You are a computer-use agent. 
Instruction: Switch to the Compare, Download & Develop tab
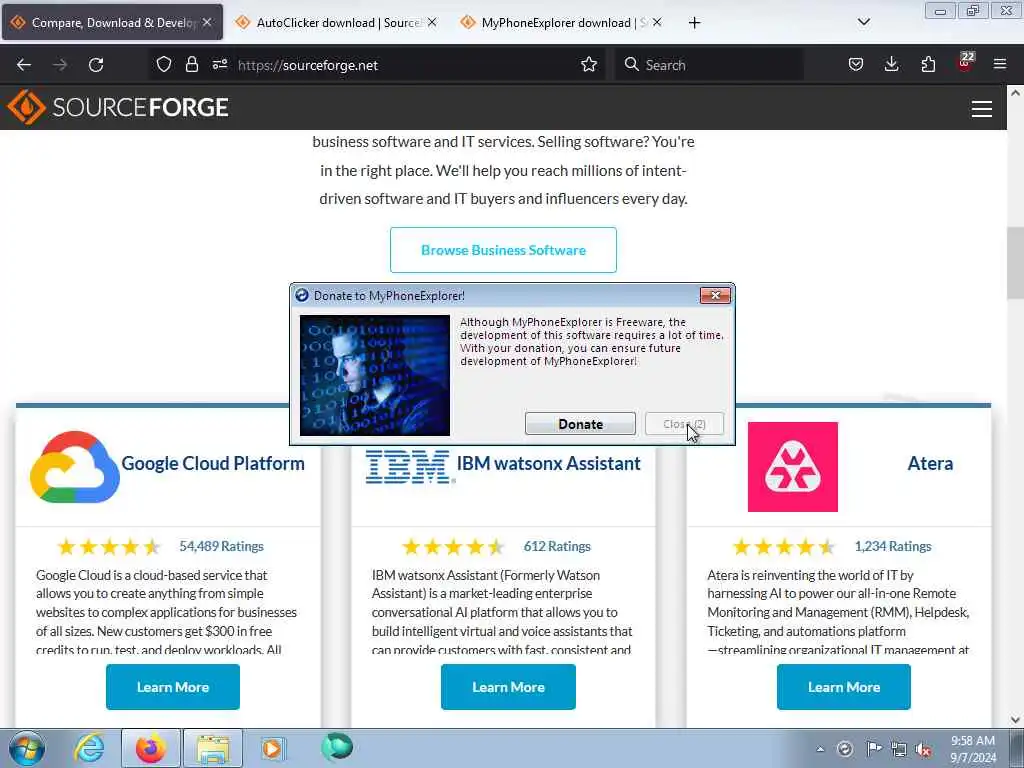point(112,22)
